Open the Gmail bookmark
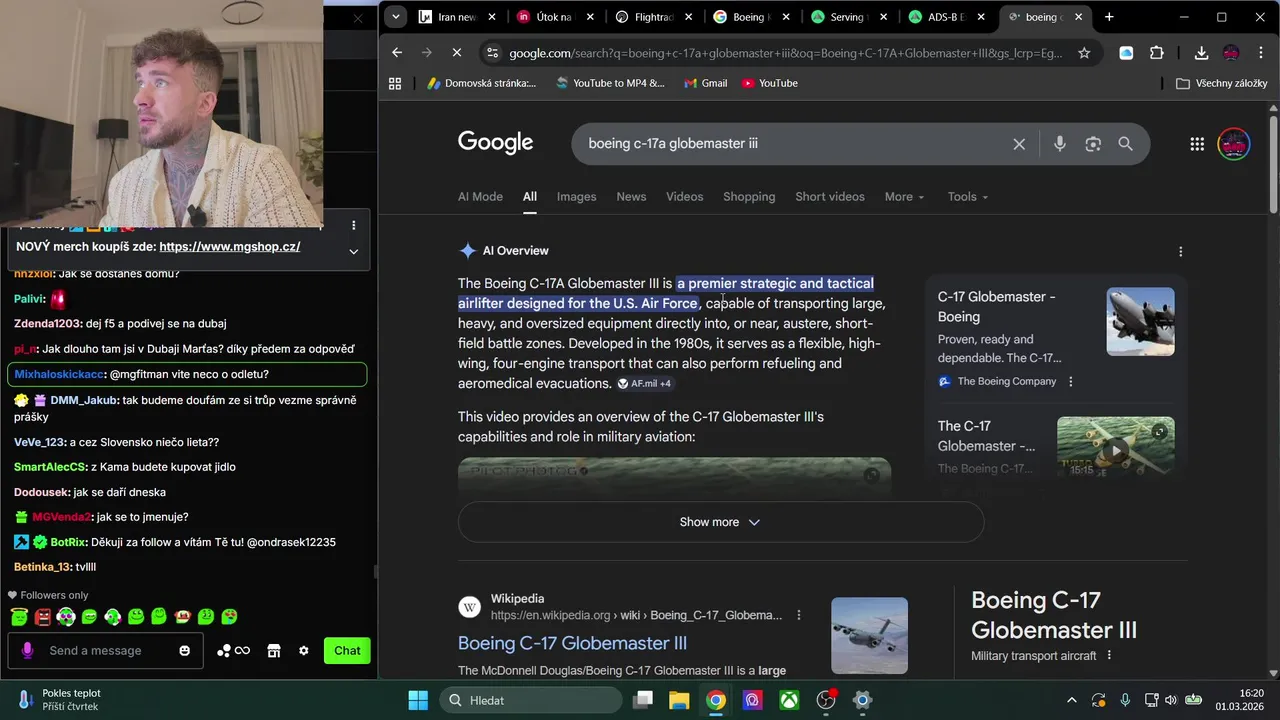Viewport: 1280px width, 720px height. click(x=705, y=83)
